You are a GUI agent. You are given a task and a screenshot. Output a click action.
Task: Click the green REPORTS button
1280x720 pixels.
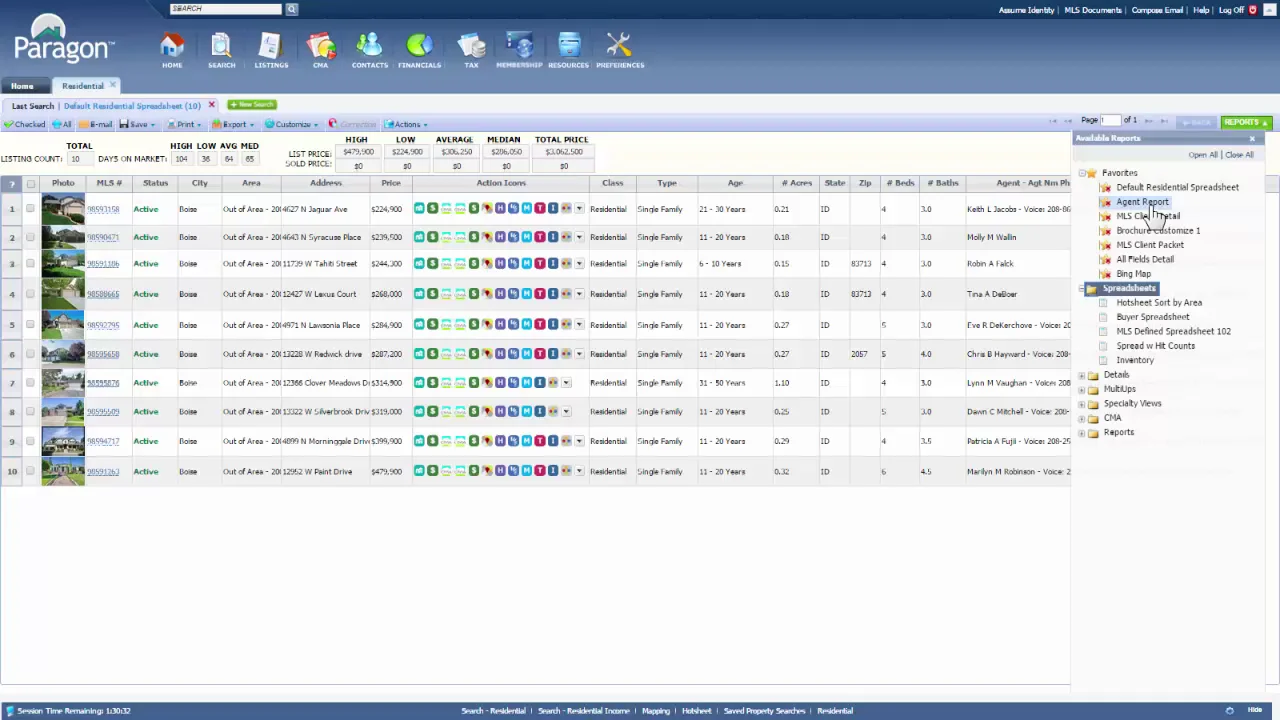pyautogui.click(x=1246, y=123)
